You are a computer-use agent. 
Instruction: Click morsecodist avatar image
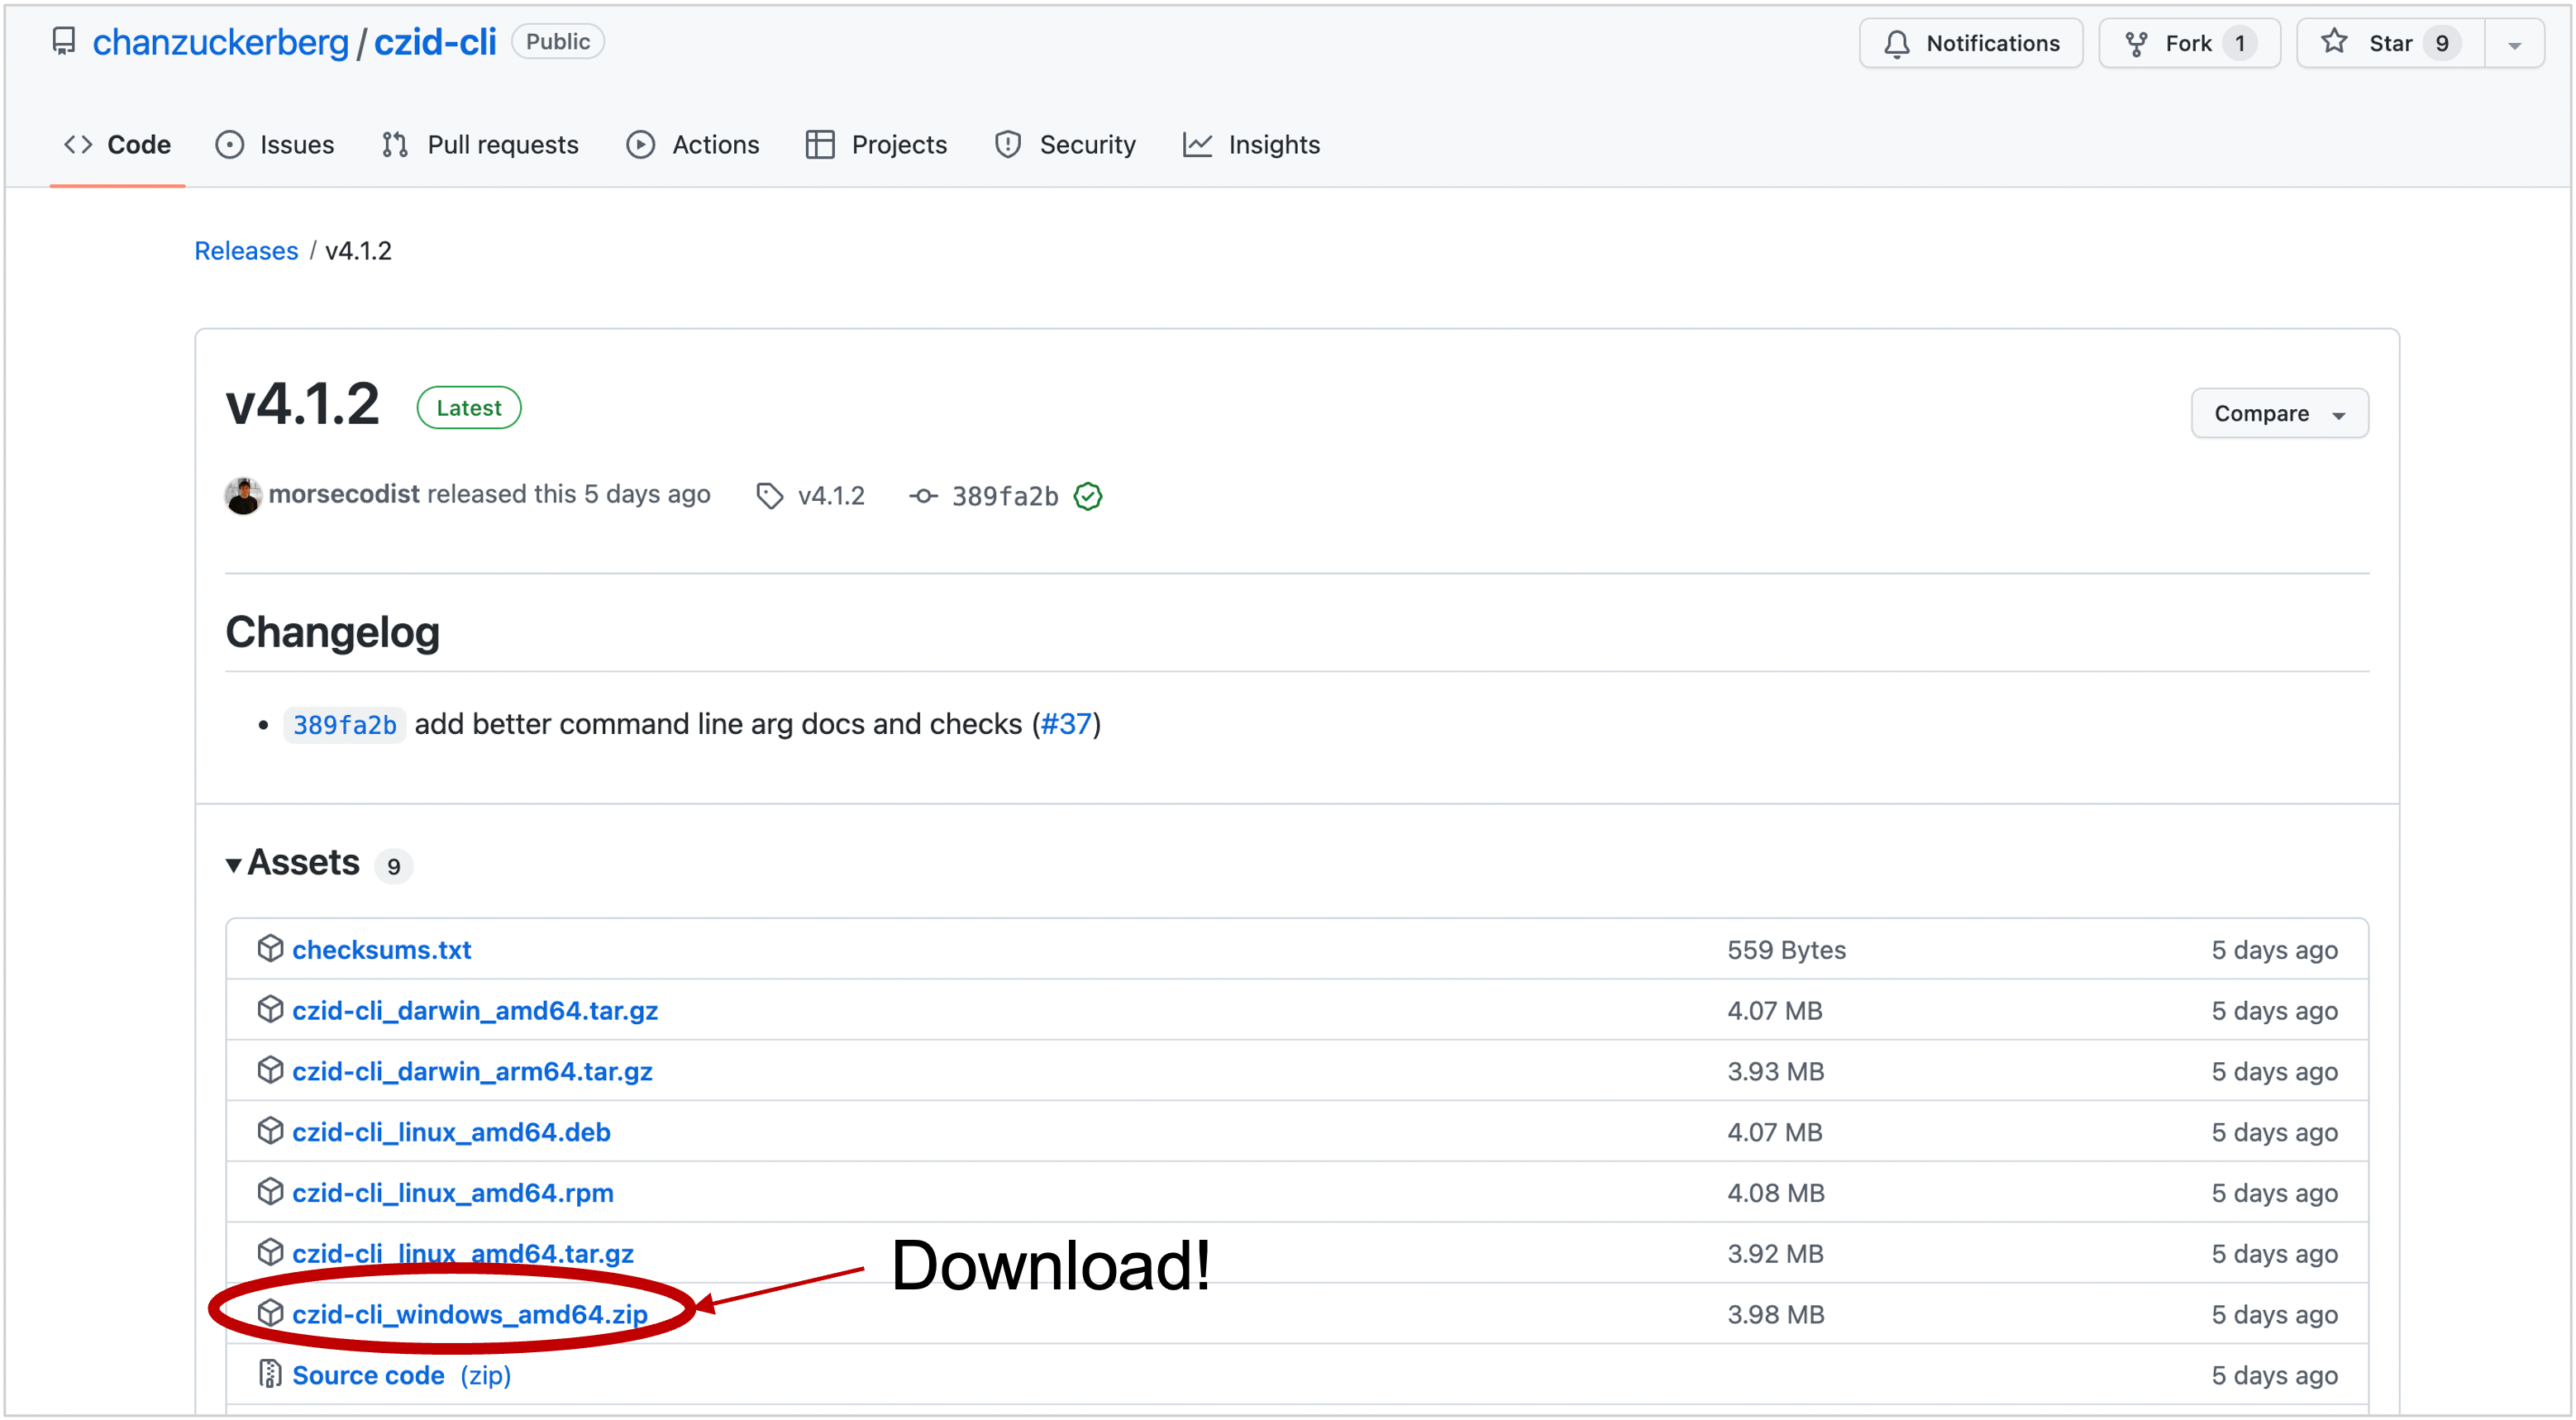point(243,495)
